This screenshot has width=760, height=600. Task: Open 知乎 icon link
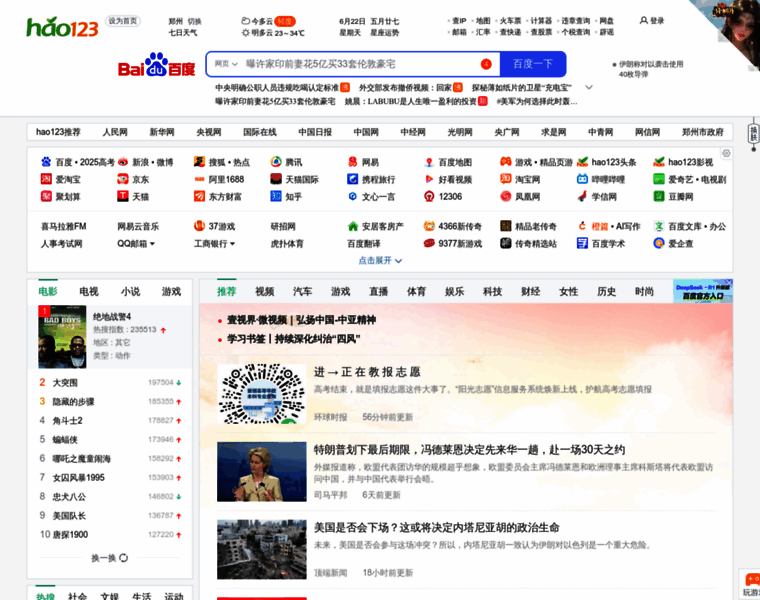276,196
